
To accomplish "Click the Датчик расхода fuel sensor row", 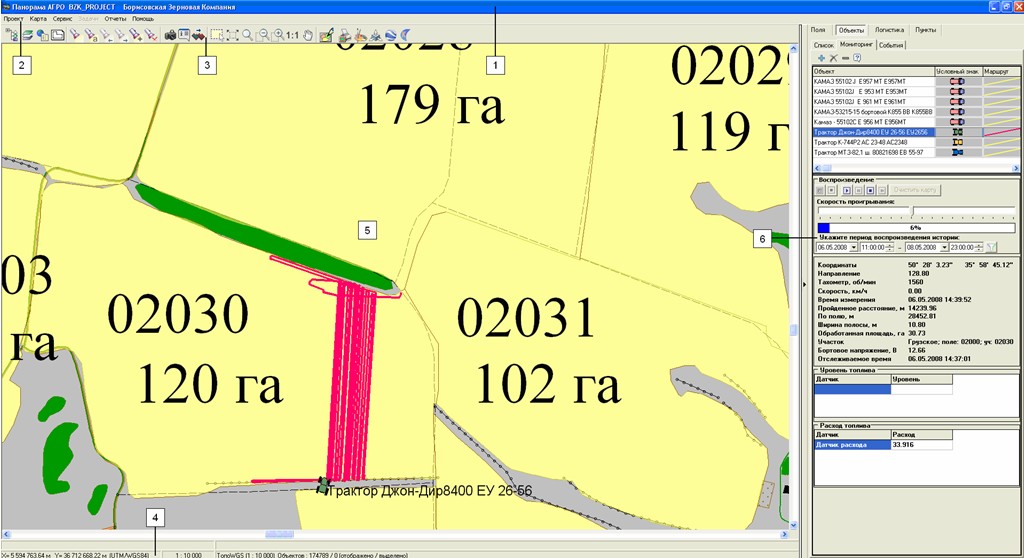I will click(850, 444).
